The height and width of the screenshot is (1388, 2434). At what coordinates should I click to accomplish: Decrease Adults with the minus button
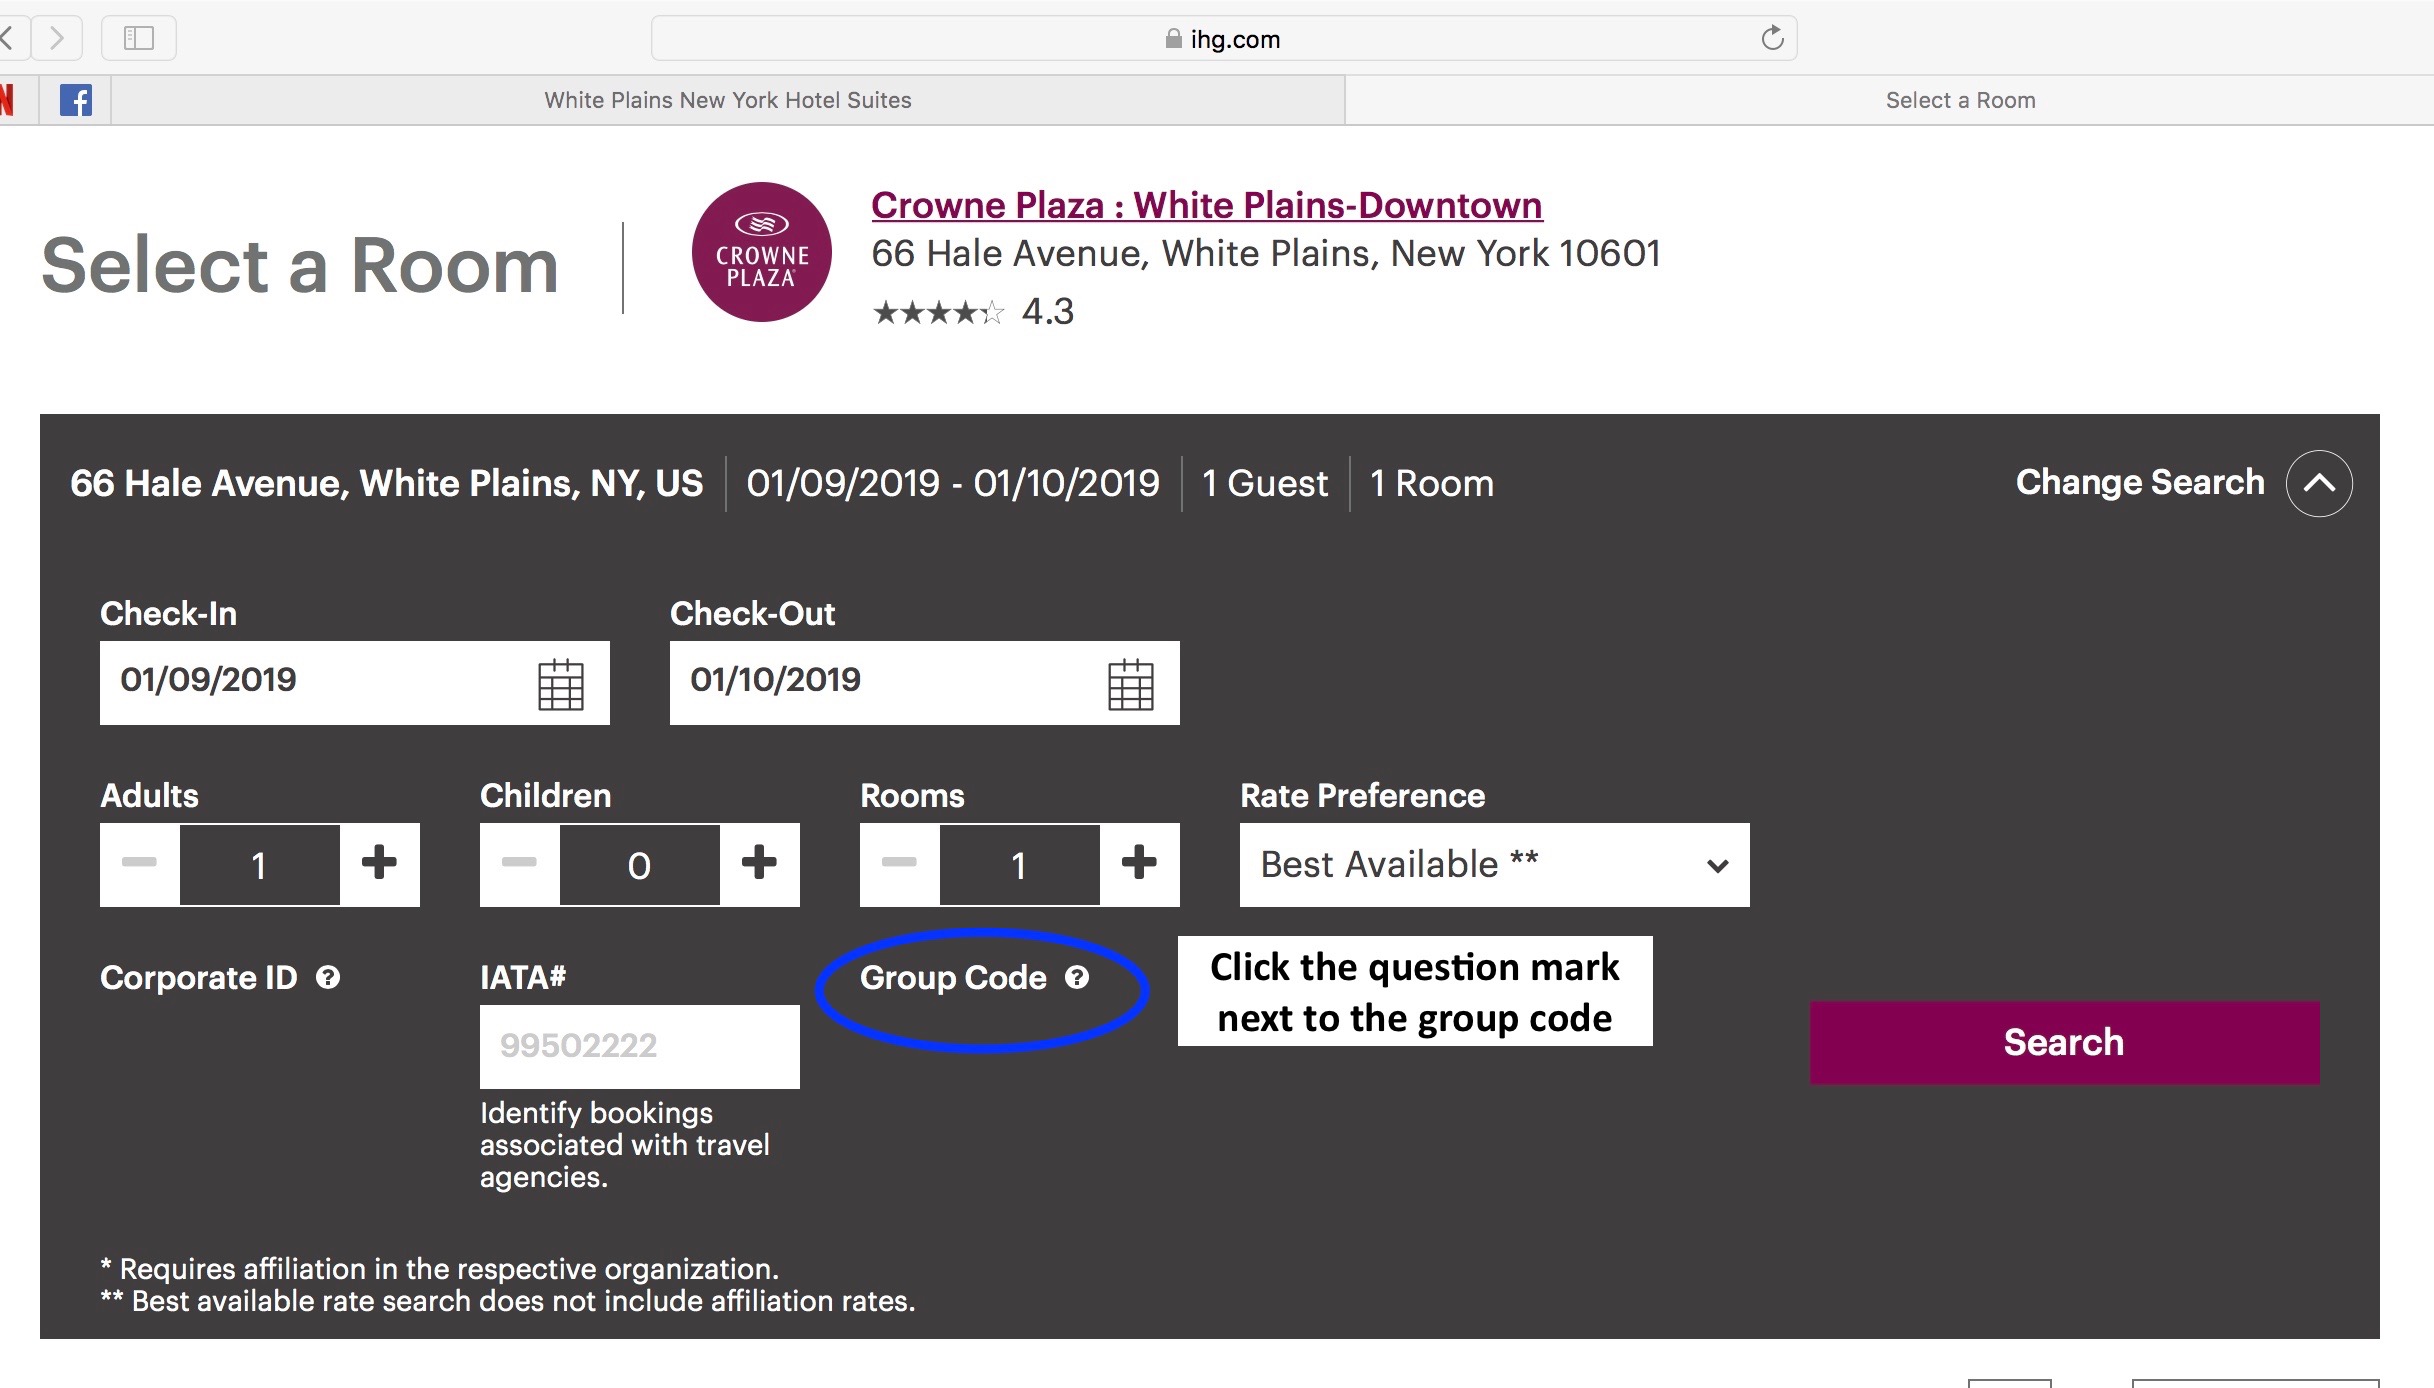tap(139, 864)
